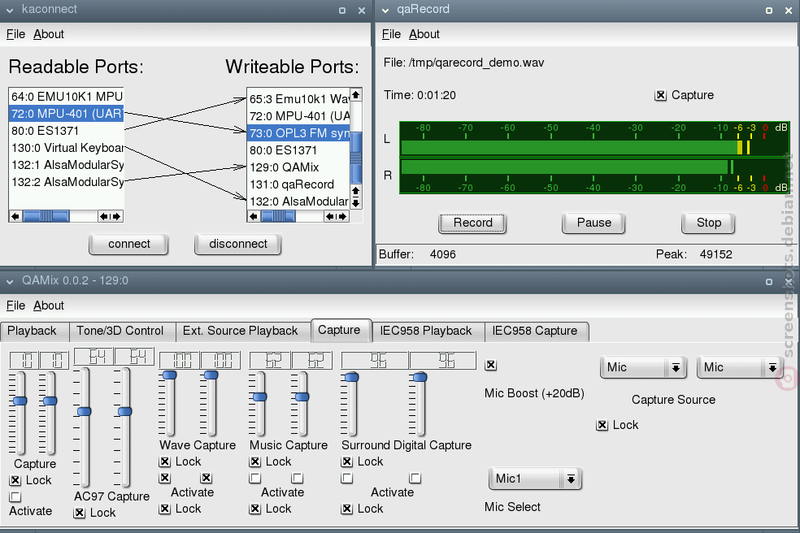Click the right Surround Digital Capture slider handle
Viewport: 800px width, 533px height.
tap(420, 377)
